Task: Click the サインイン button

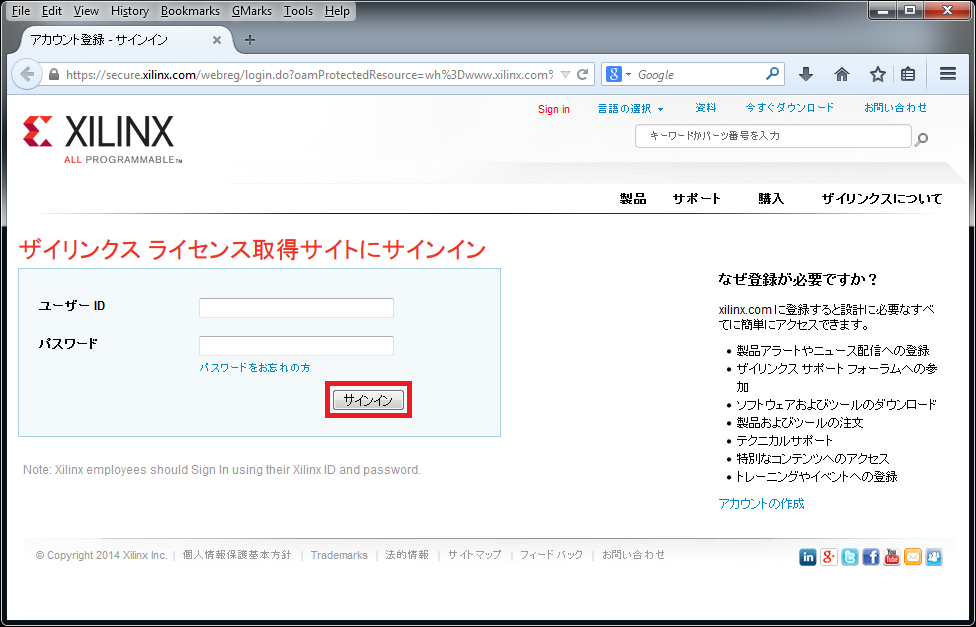Action: (x=368, y=400)
